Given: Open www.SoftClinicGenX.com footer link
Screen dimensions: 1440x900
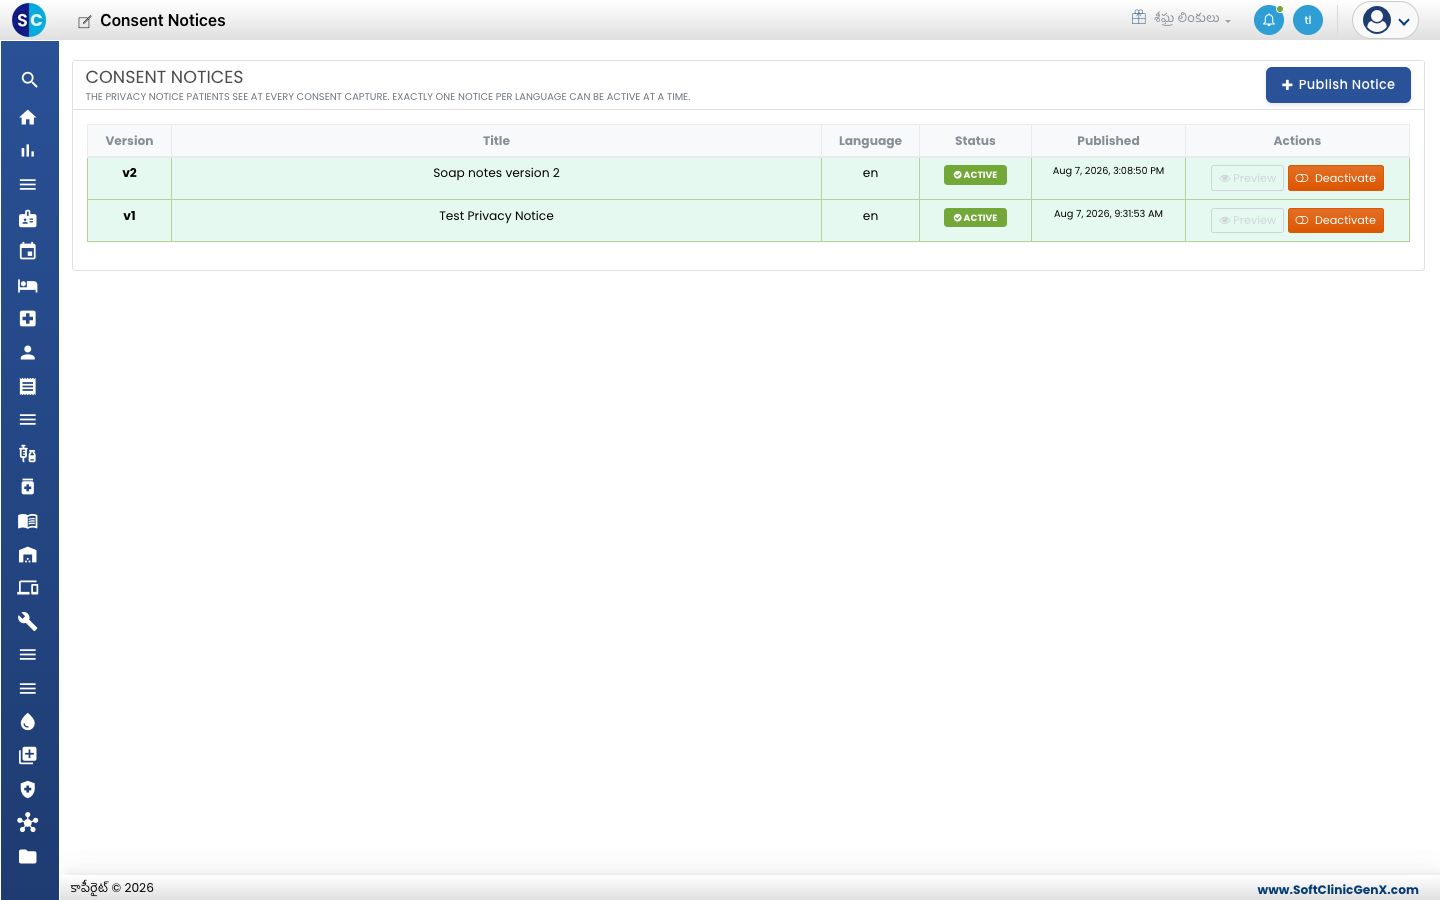Looking at the screenshot, I should tap(1337, 889).
